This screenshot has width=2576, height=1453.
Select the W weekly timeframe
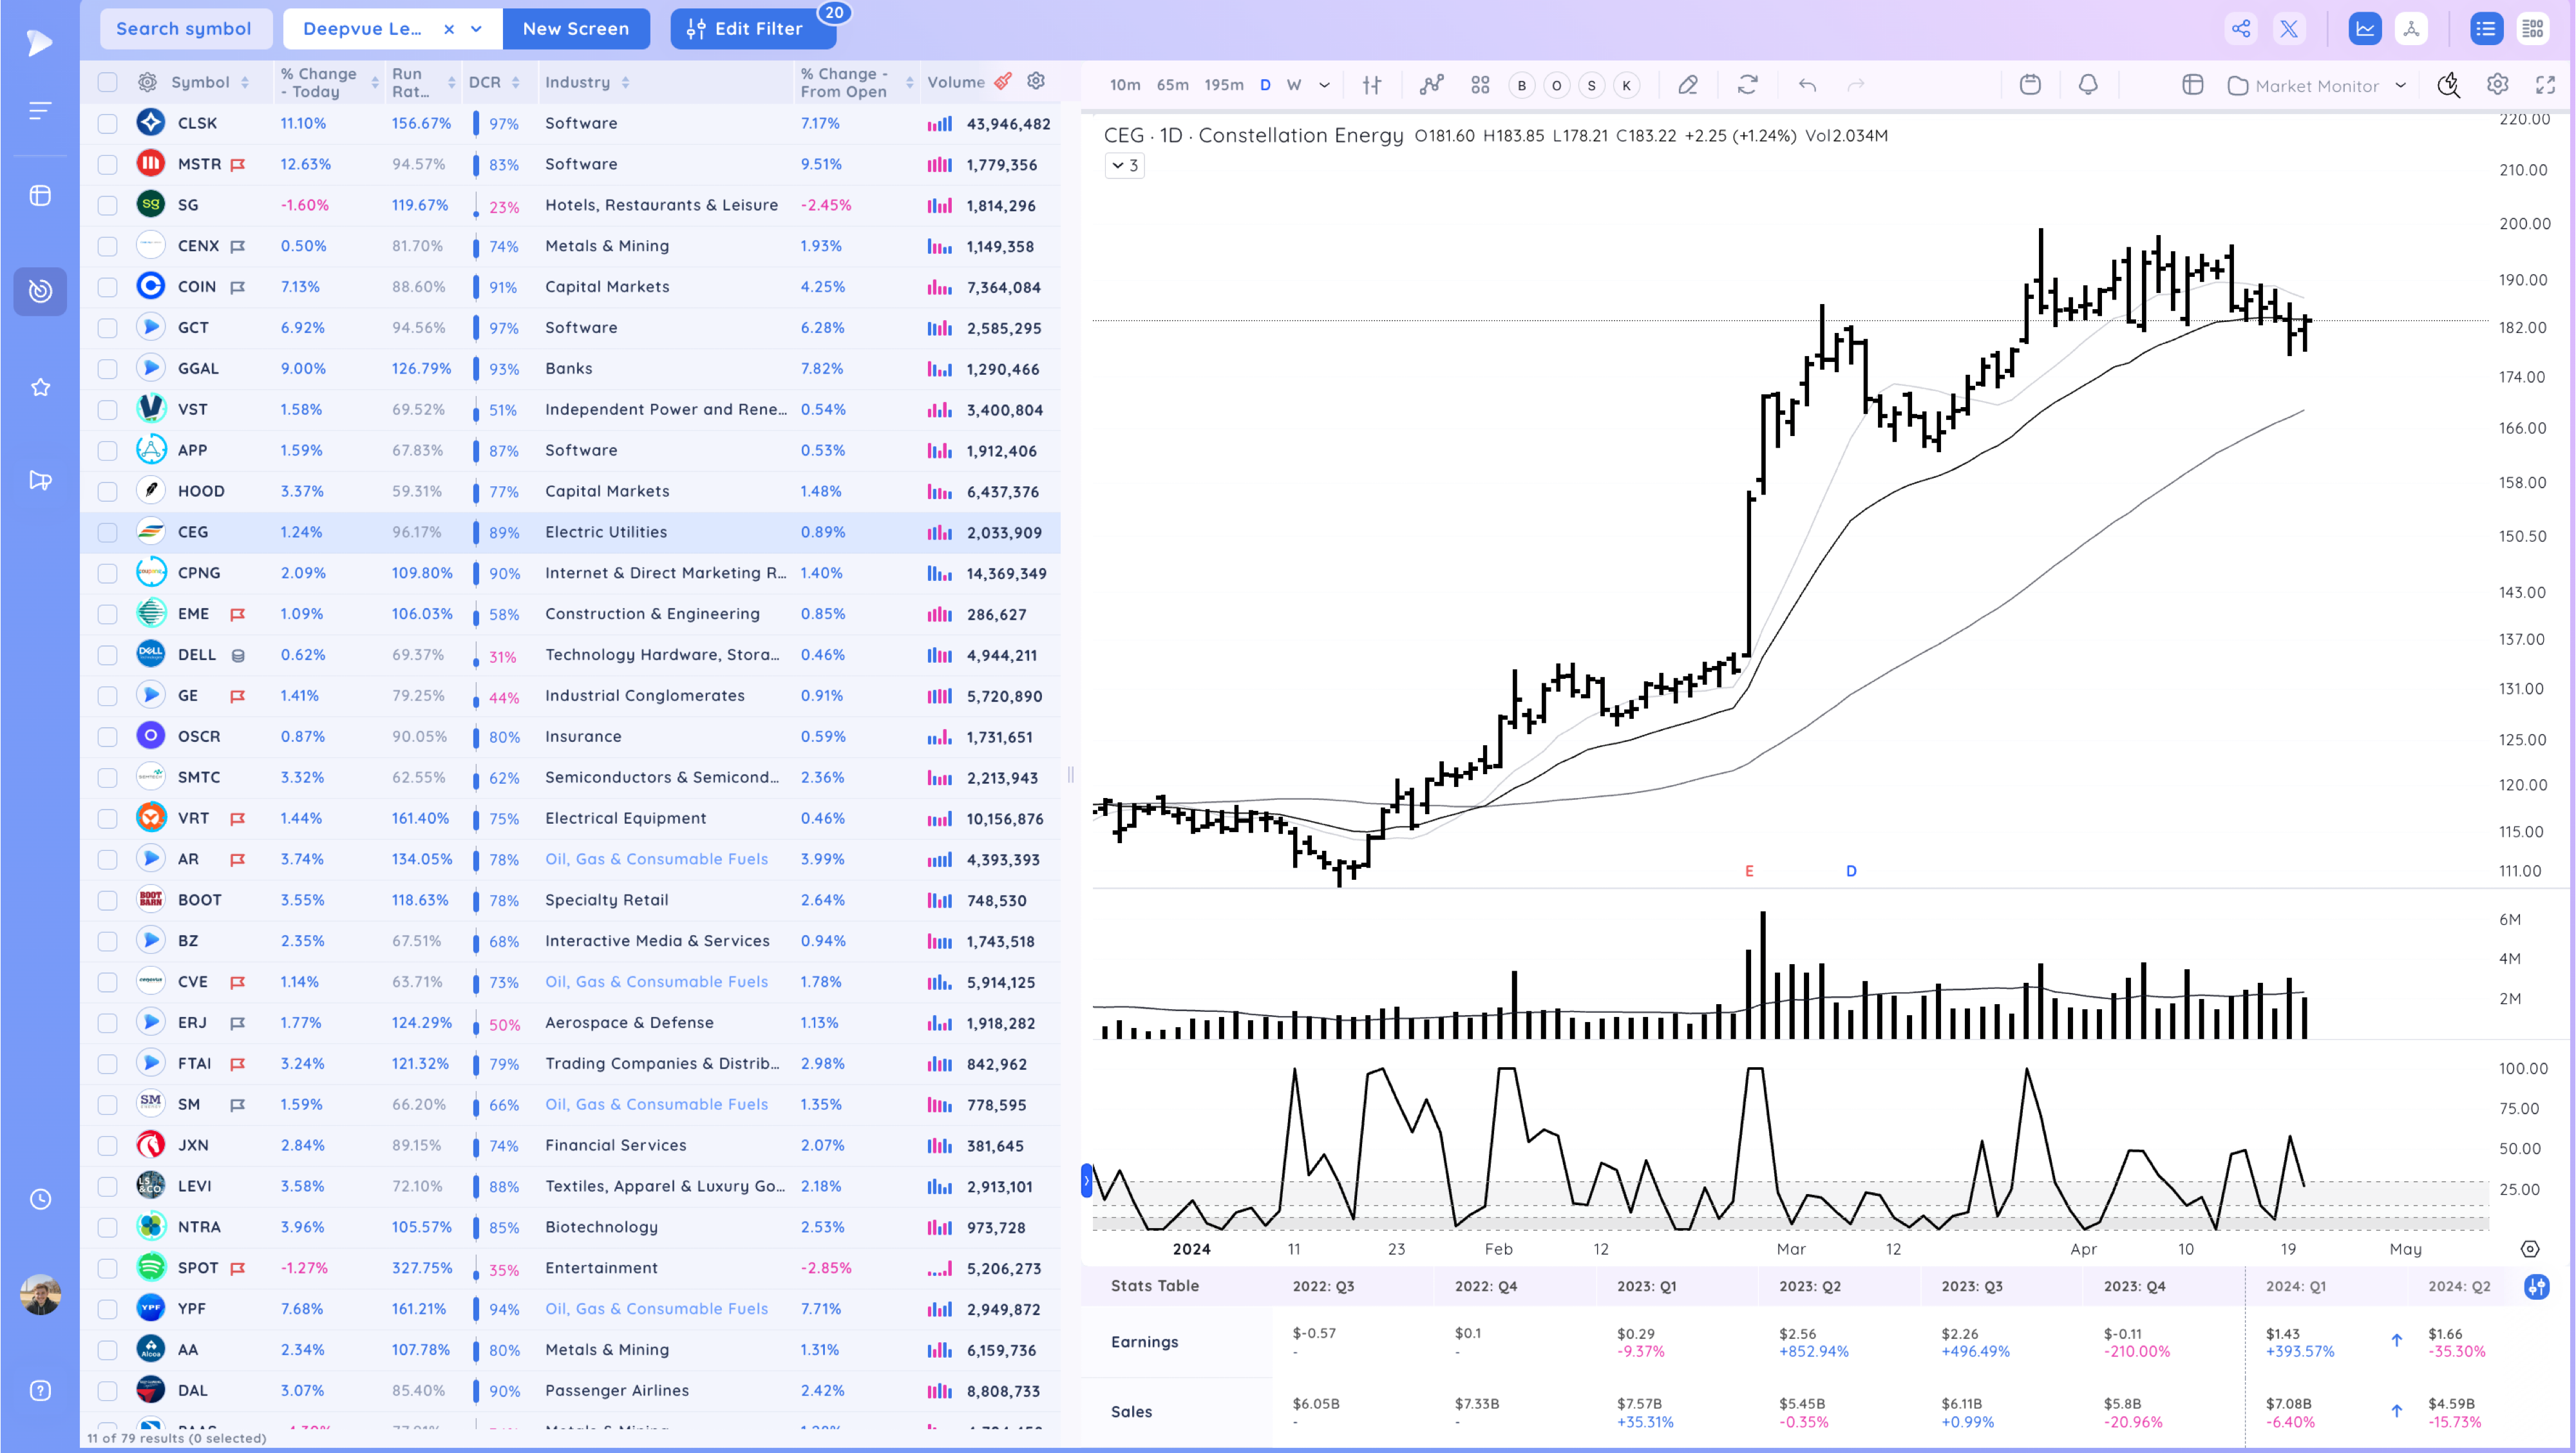click(x=1294, y=85)
